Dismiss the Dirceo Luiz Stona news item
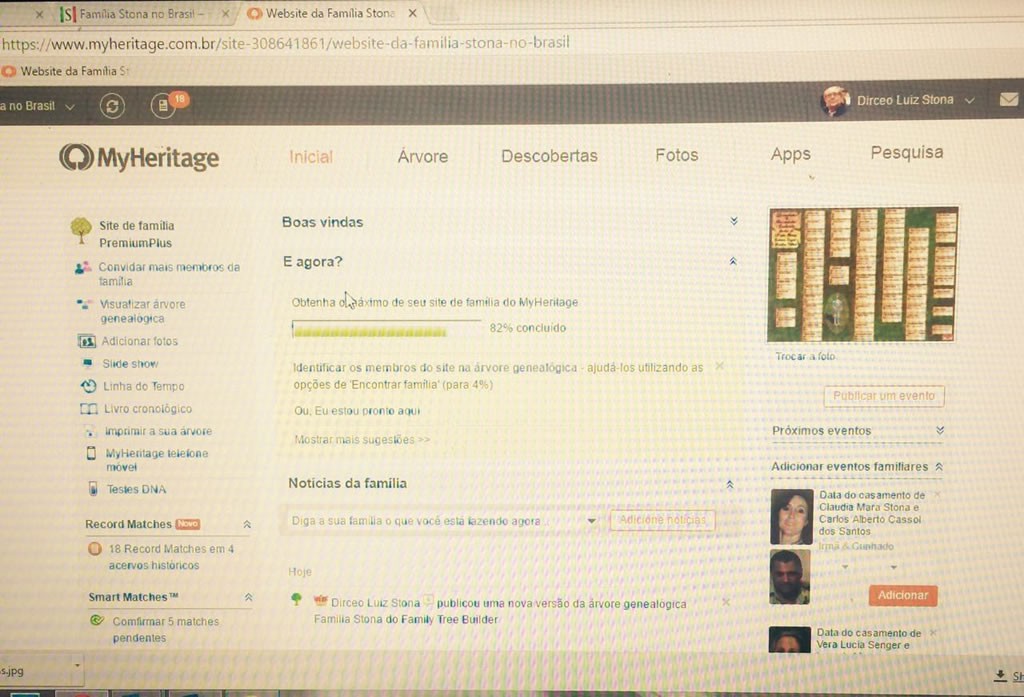This screenshot has height=697, width=1024. [726, 602]
